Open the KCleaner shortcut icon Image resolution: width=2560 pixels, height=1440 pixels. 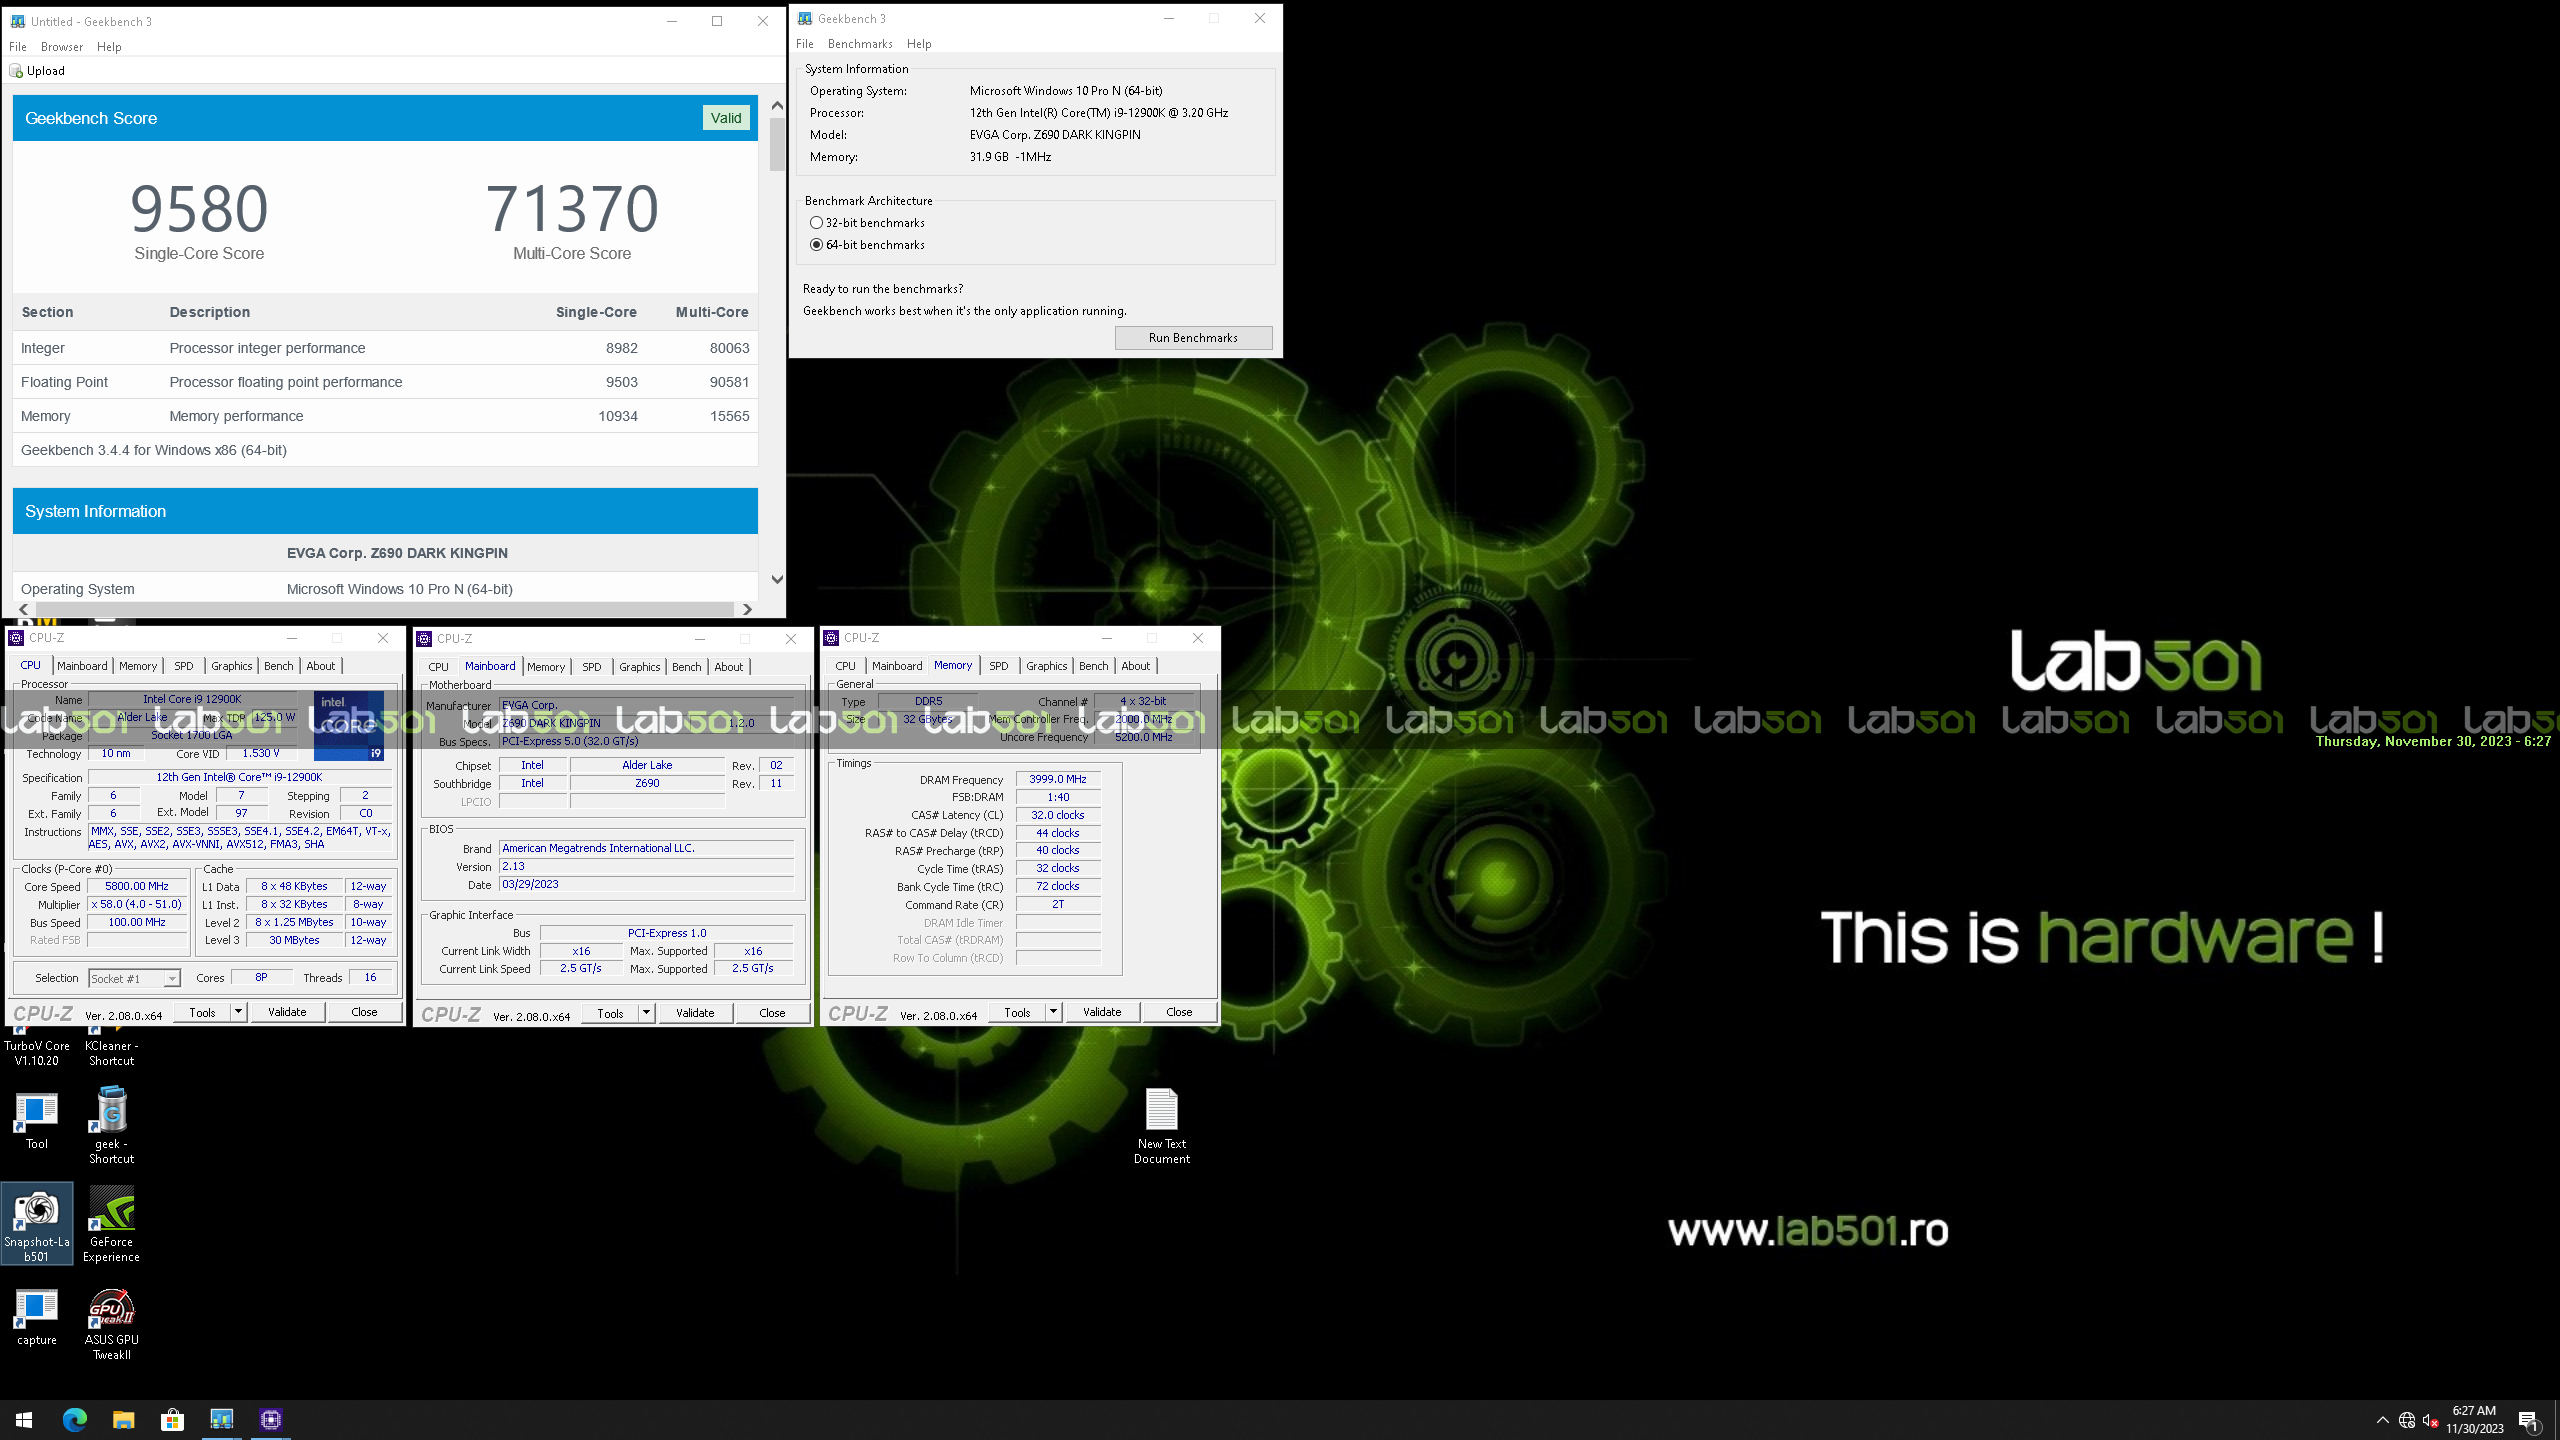point(111,1045)
